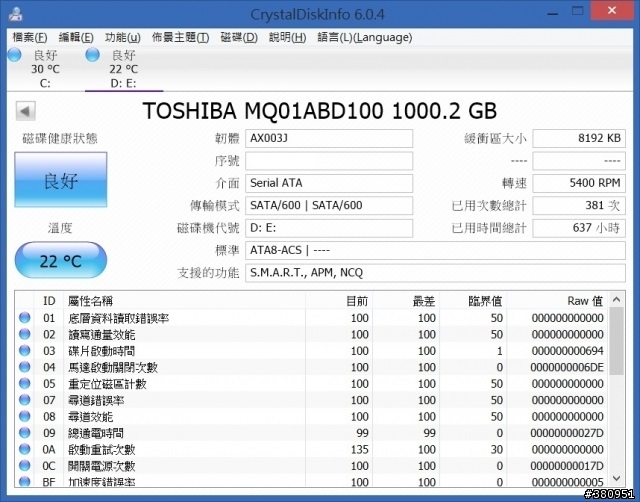Click the scroll down arrow of attribute list
This screenshot has height=502, width=640.
click(x=616, y=478)
